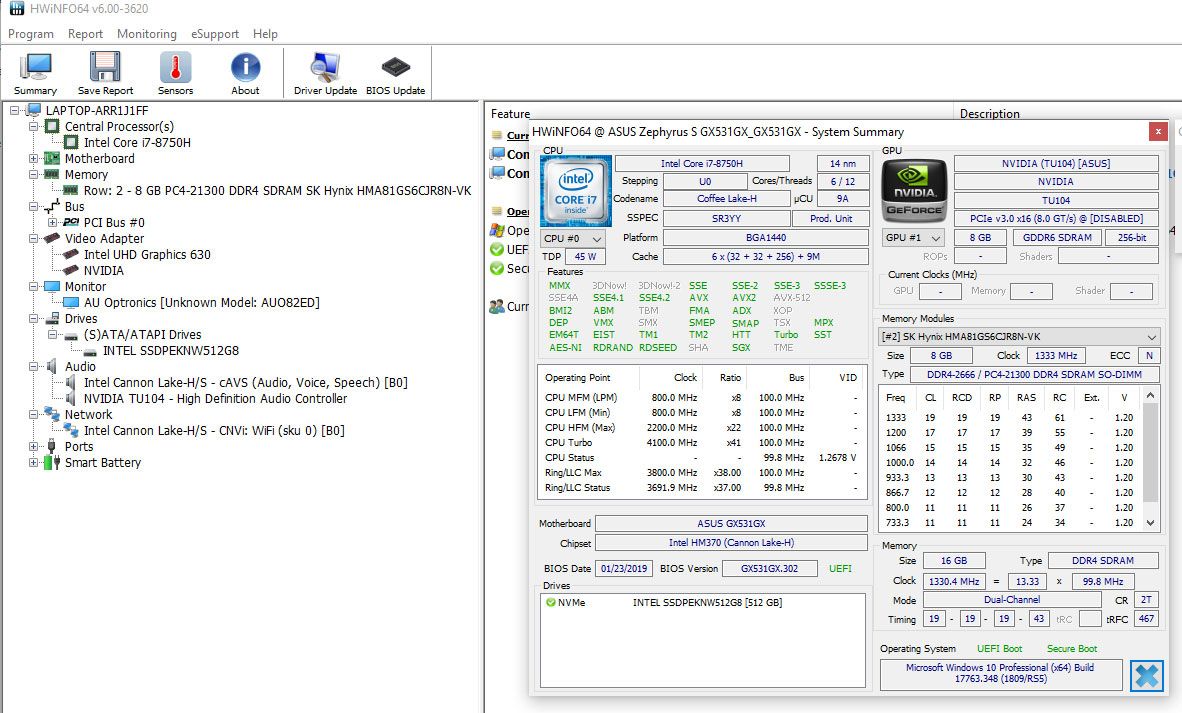Click the Prod. Unit button

pyautogui.click(x=831, y=219)
